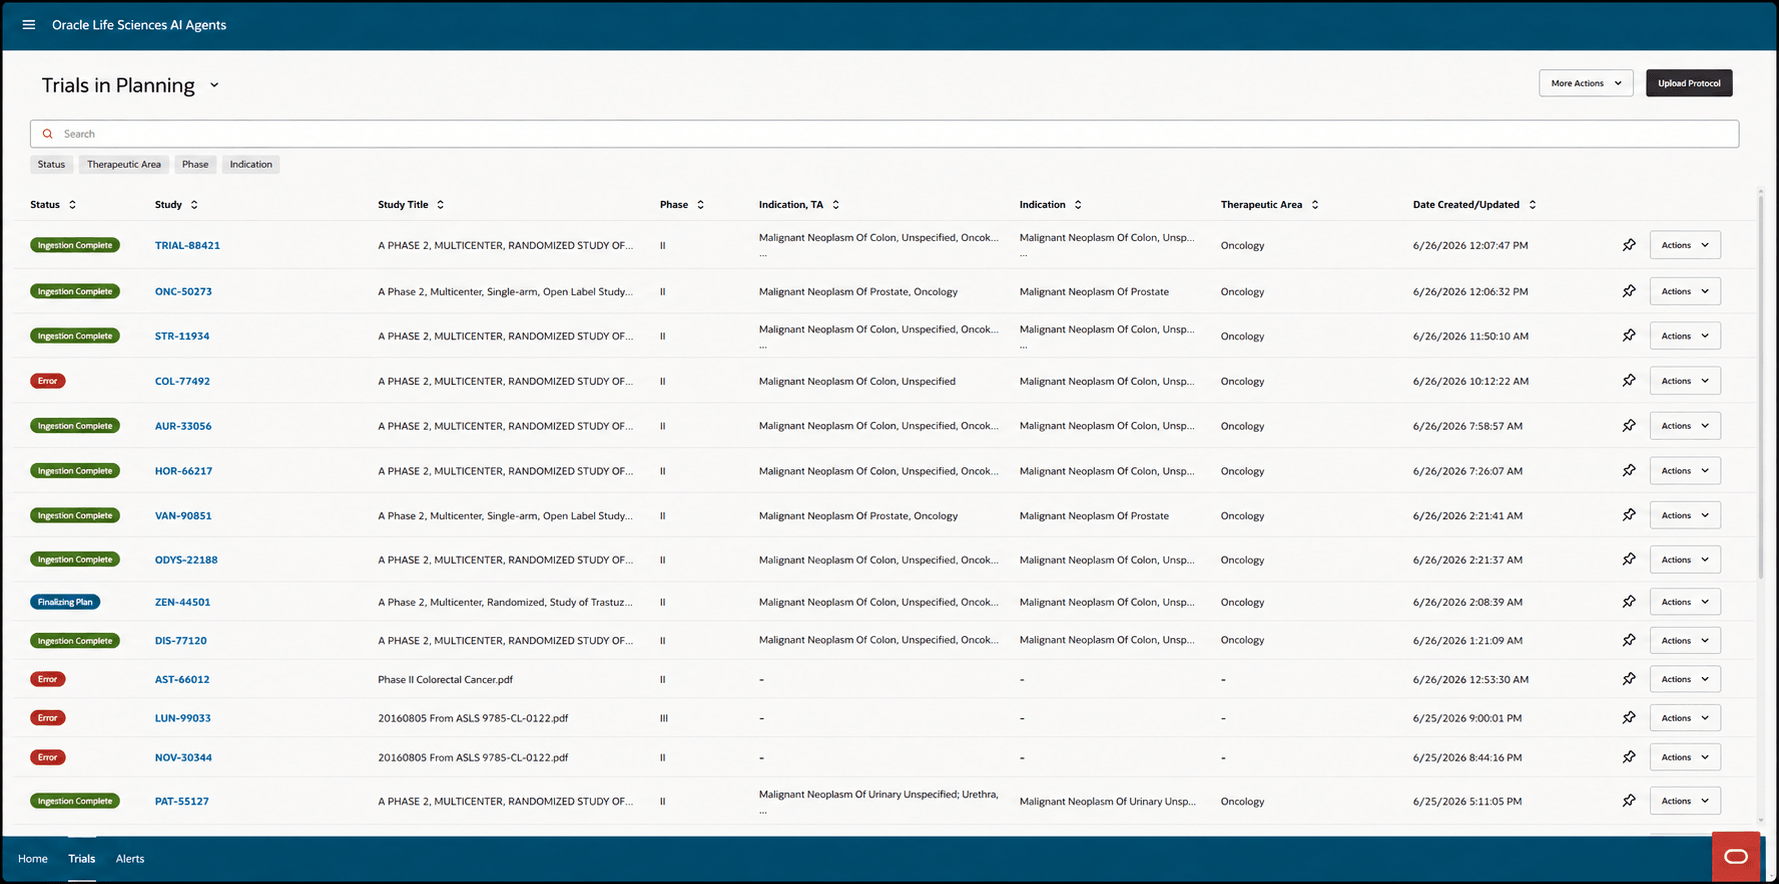This screenshot has width=1779, height=884.
Task: Expand the Trials in Planning view chevron
Action: [214, 86]
